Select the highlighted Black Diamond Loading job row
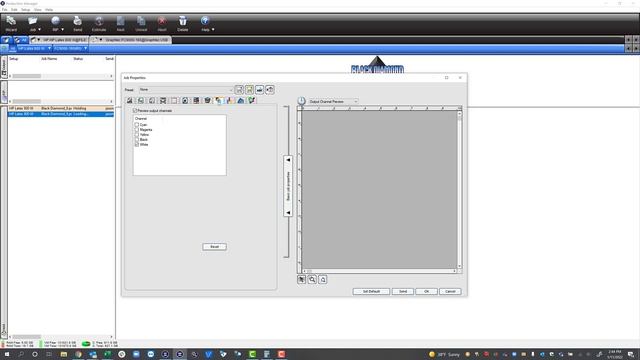 pyautogui.click(x=61, y=114)
